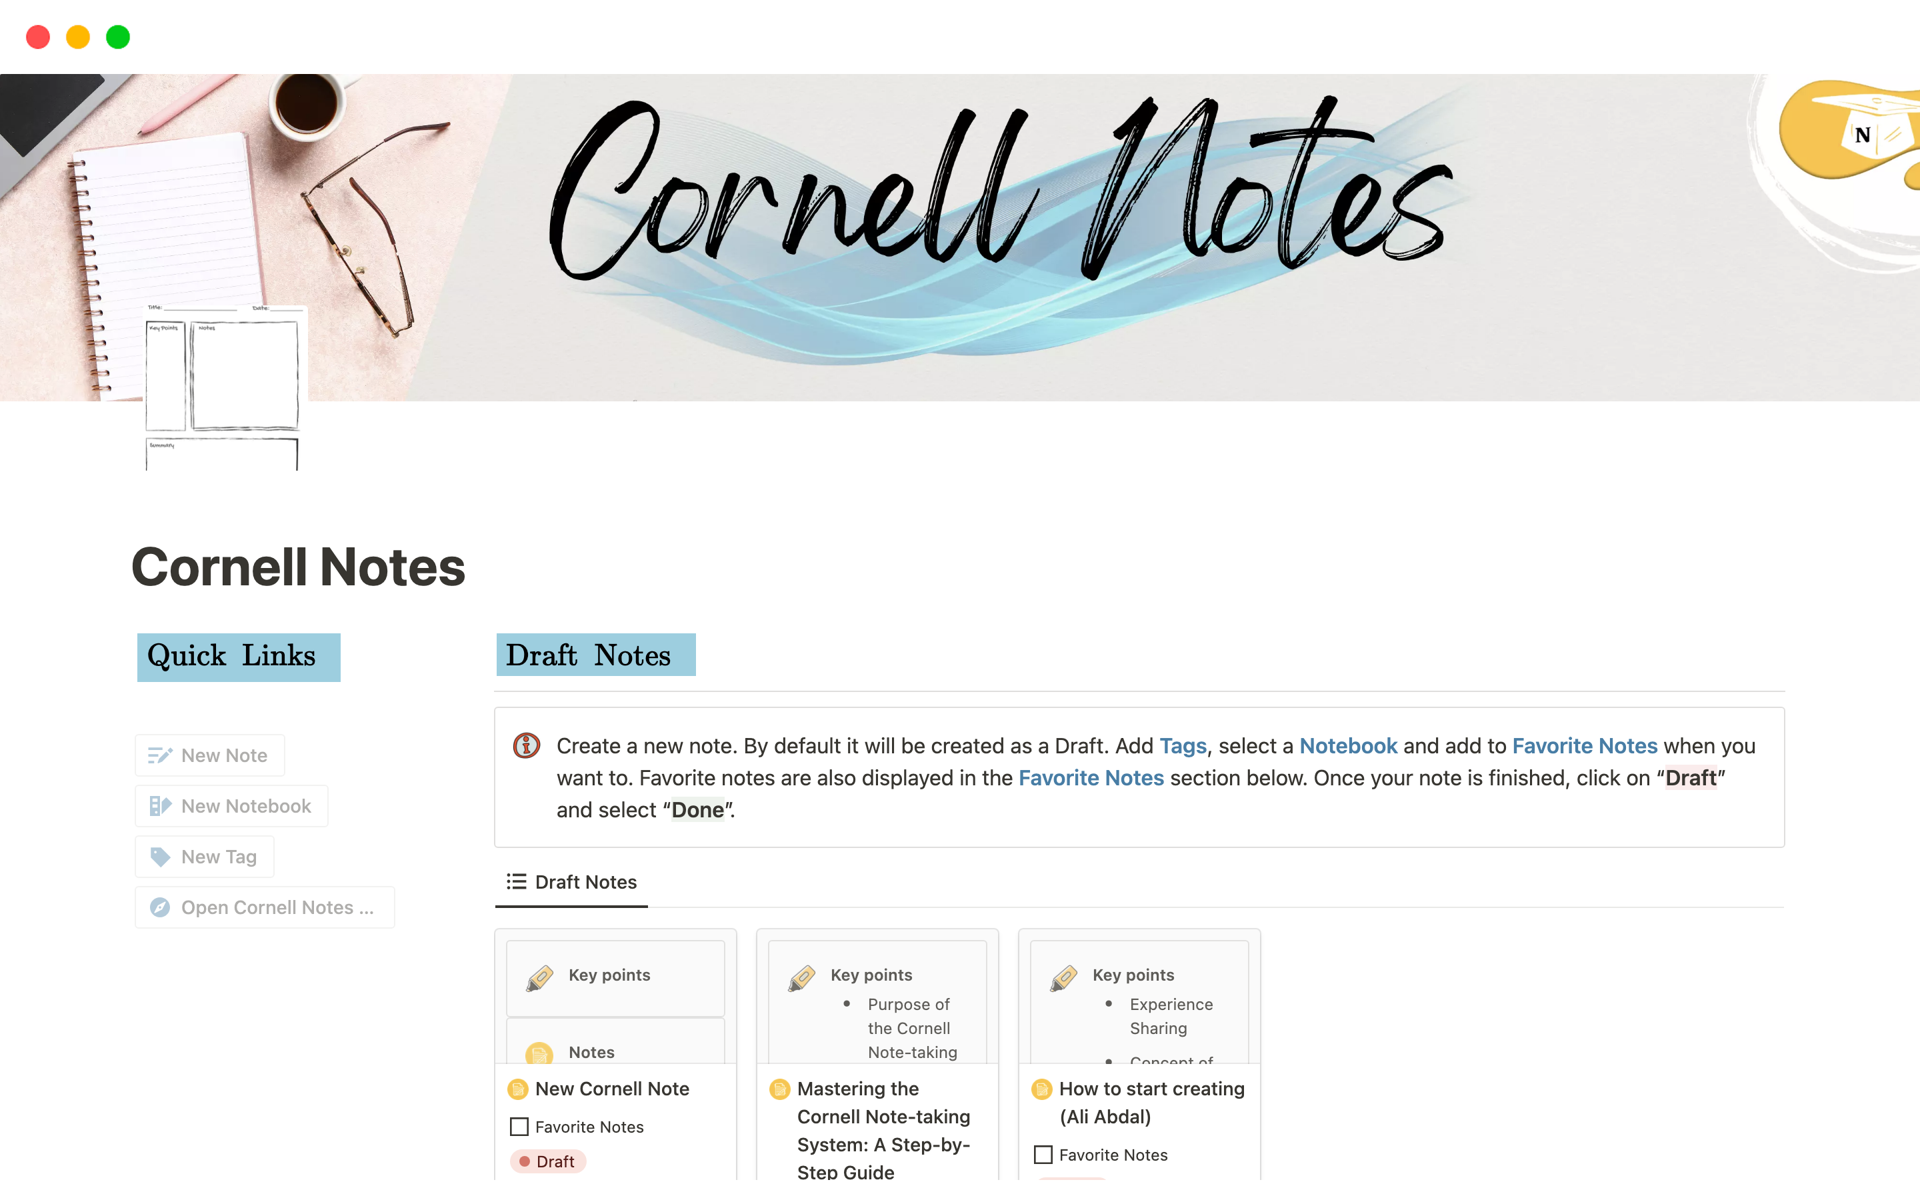Select the Notebook link in callout text
Screen dimensions: 1920x1200
pos(1348,744)
